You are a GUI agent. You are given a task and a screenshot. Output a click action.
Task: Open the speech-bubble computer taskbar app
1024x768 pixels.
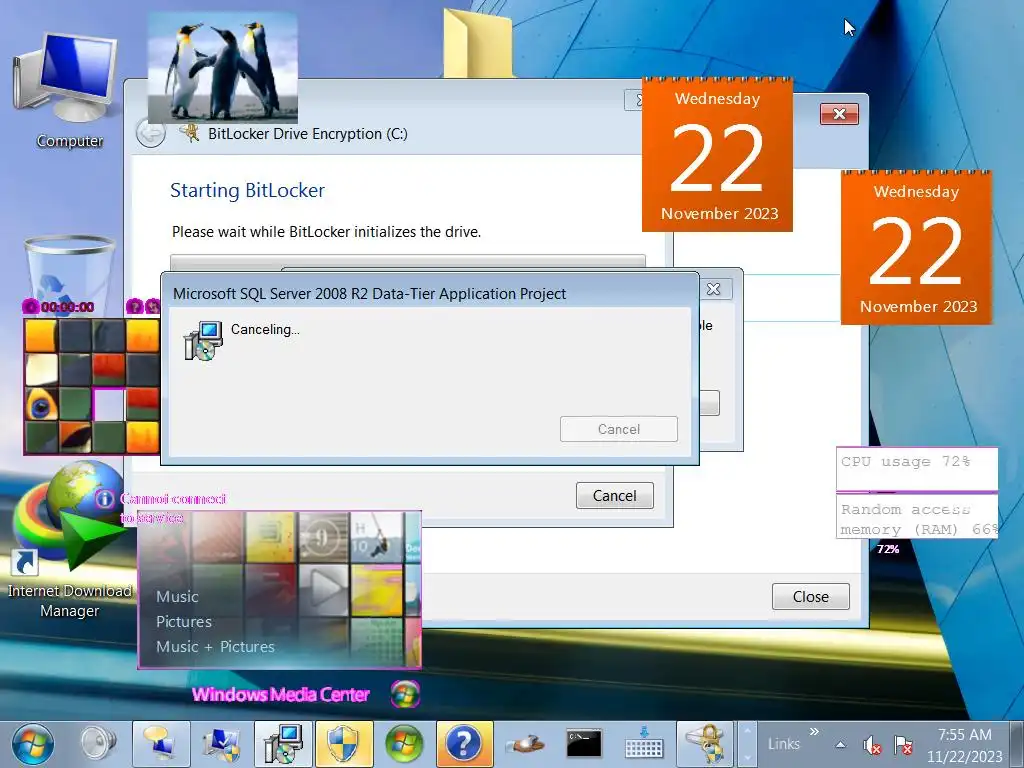coord(161,744)
